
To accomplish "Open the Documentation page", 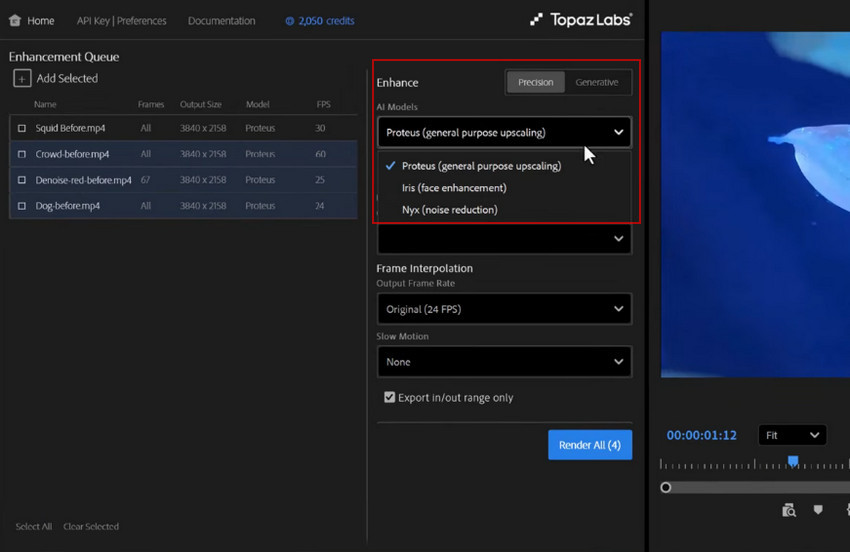I will click(221, 21).
